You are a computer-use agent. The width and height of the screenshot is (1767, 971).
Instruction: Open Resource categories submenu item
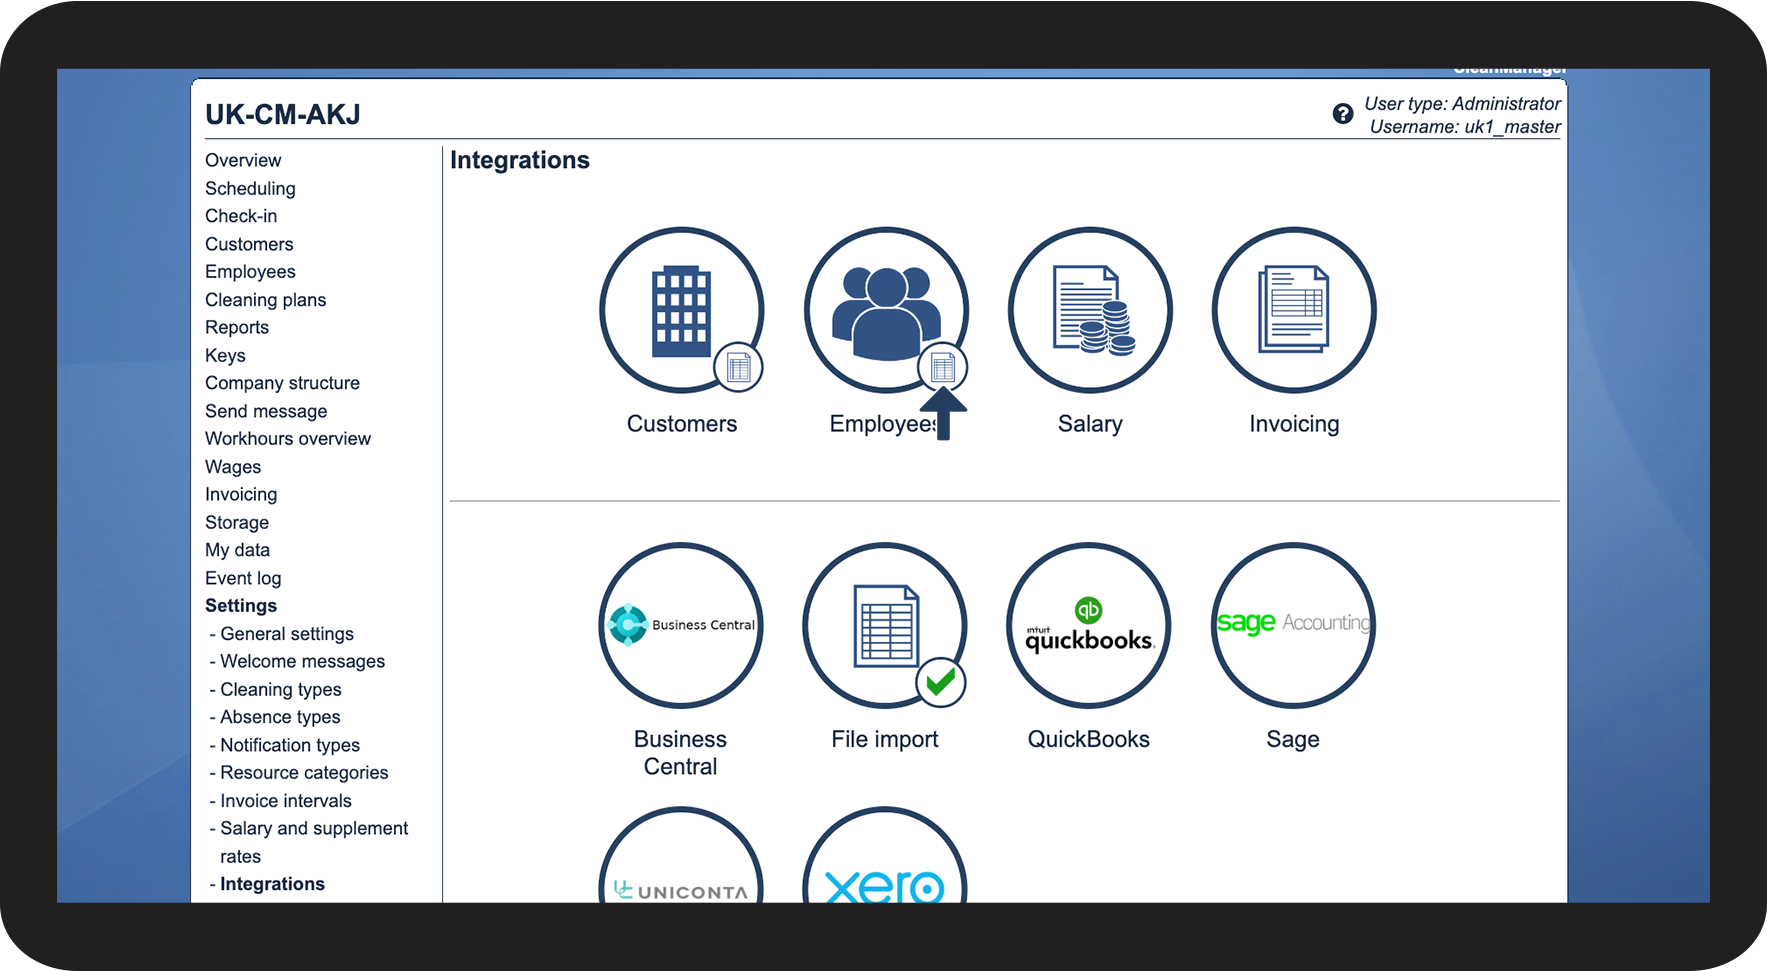(x=304, y=773)
